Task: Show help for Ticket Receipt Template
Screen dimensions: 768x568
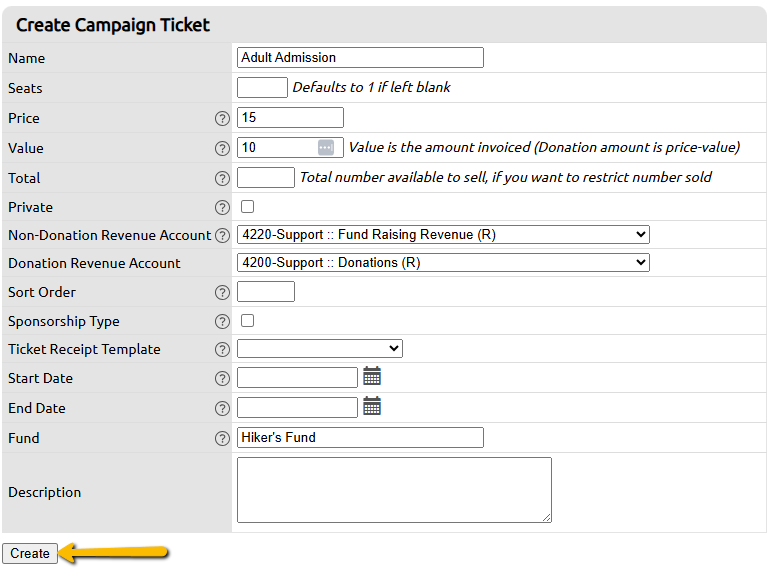Action: pos(222,349)
